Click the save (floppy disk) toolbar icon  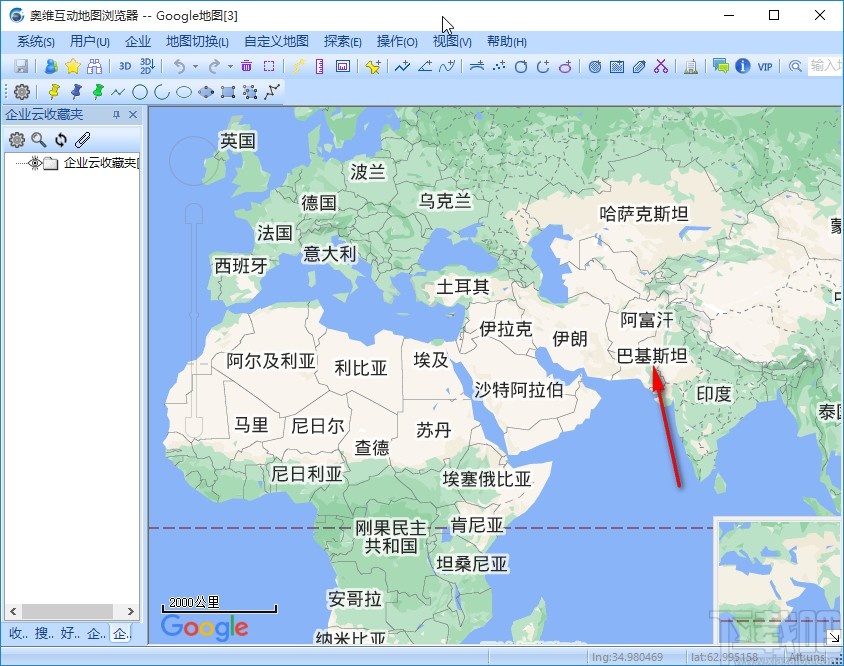tap(21, 66)
